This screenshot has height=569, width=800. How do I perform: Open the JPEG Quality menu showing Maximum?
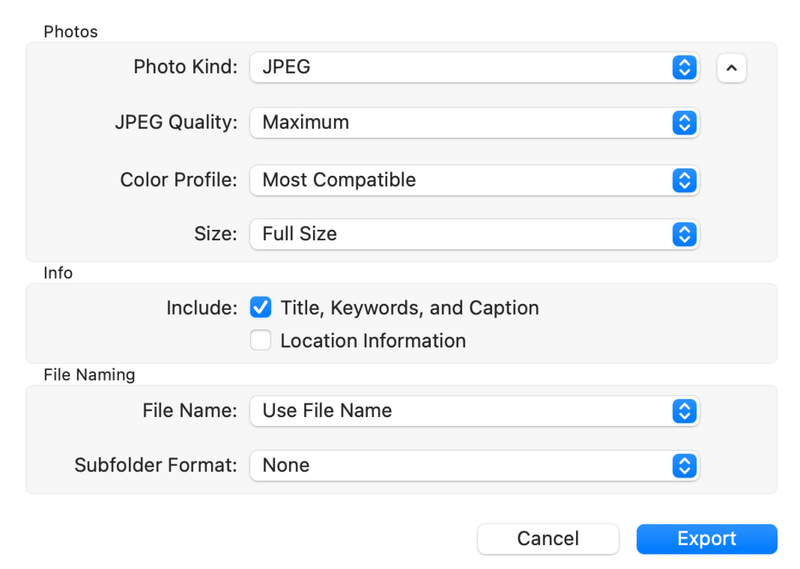[x=460, y=123]
